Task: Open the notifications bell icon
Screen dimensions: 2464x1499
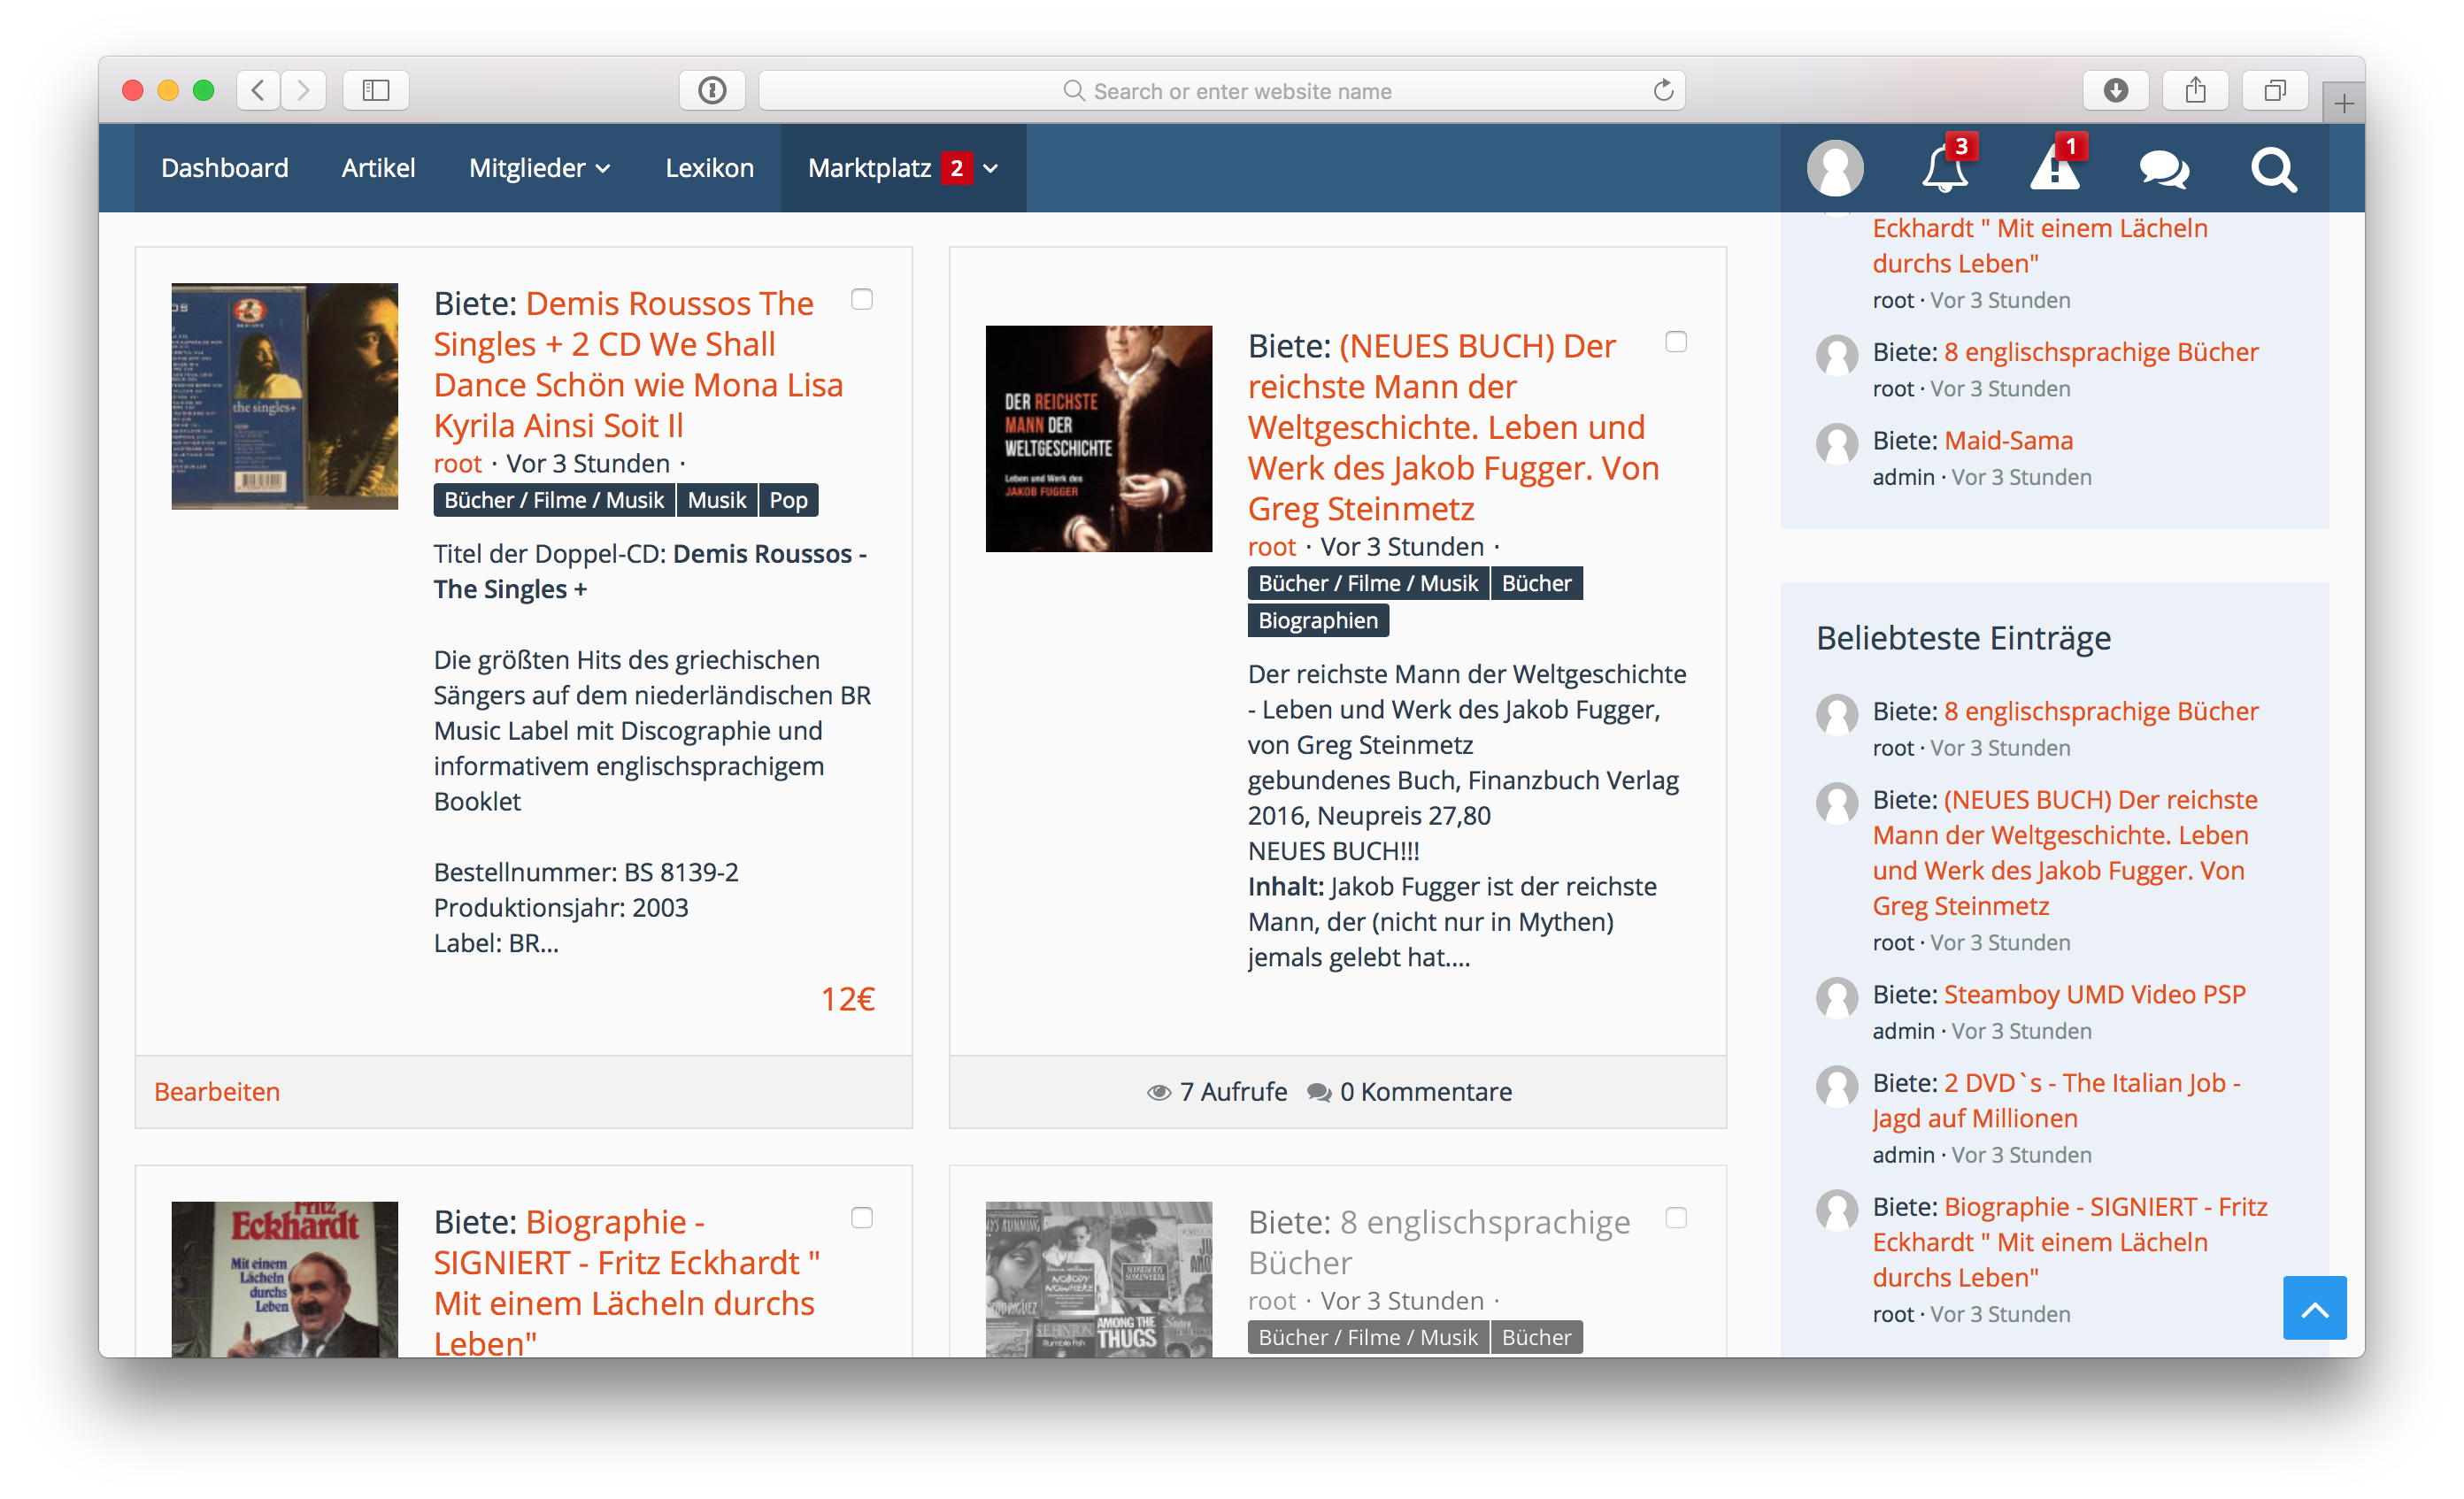Action: [1944, 169]
